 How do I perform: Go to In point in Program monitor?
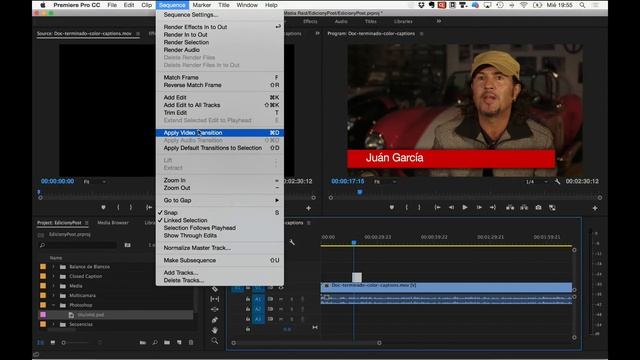click(437, 207)
